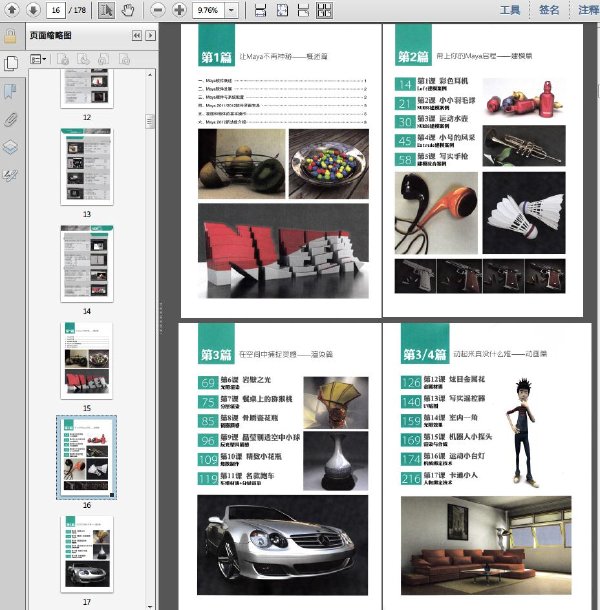Activate the text selection cursor tool
The image size is (600, 610).
pyautogui.click(x=106, y=10)
